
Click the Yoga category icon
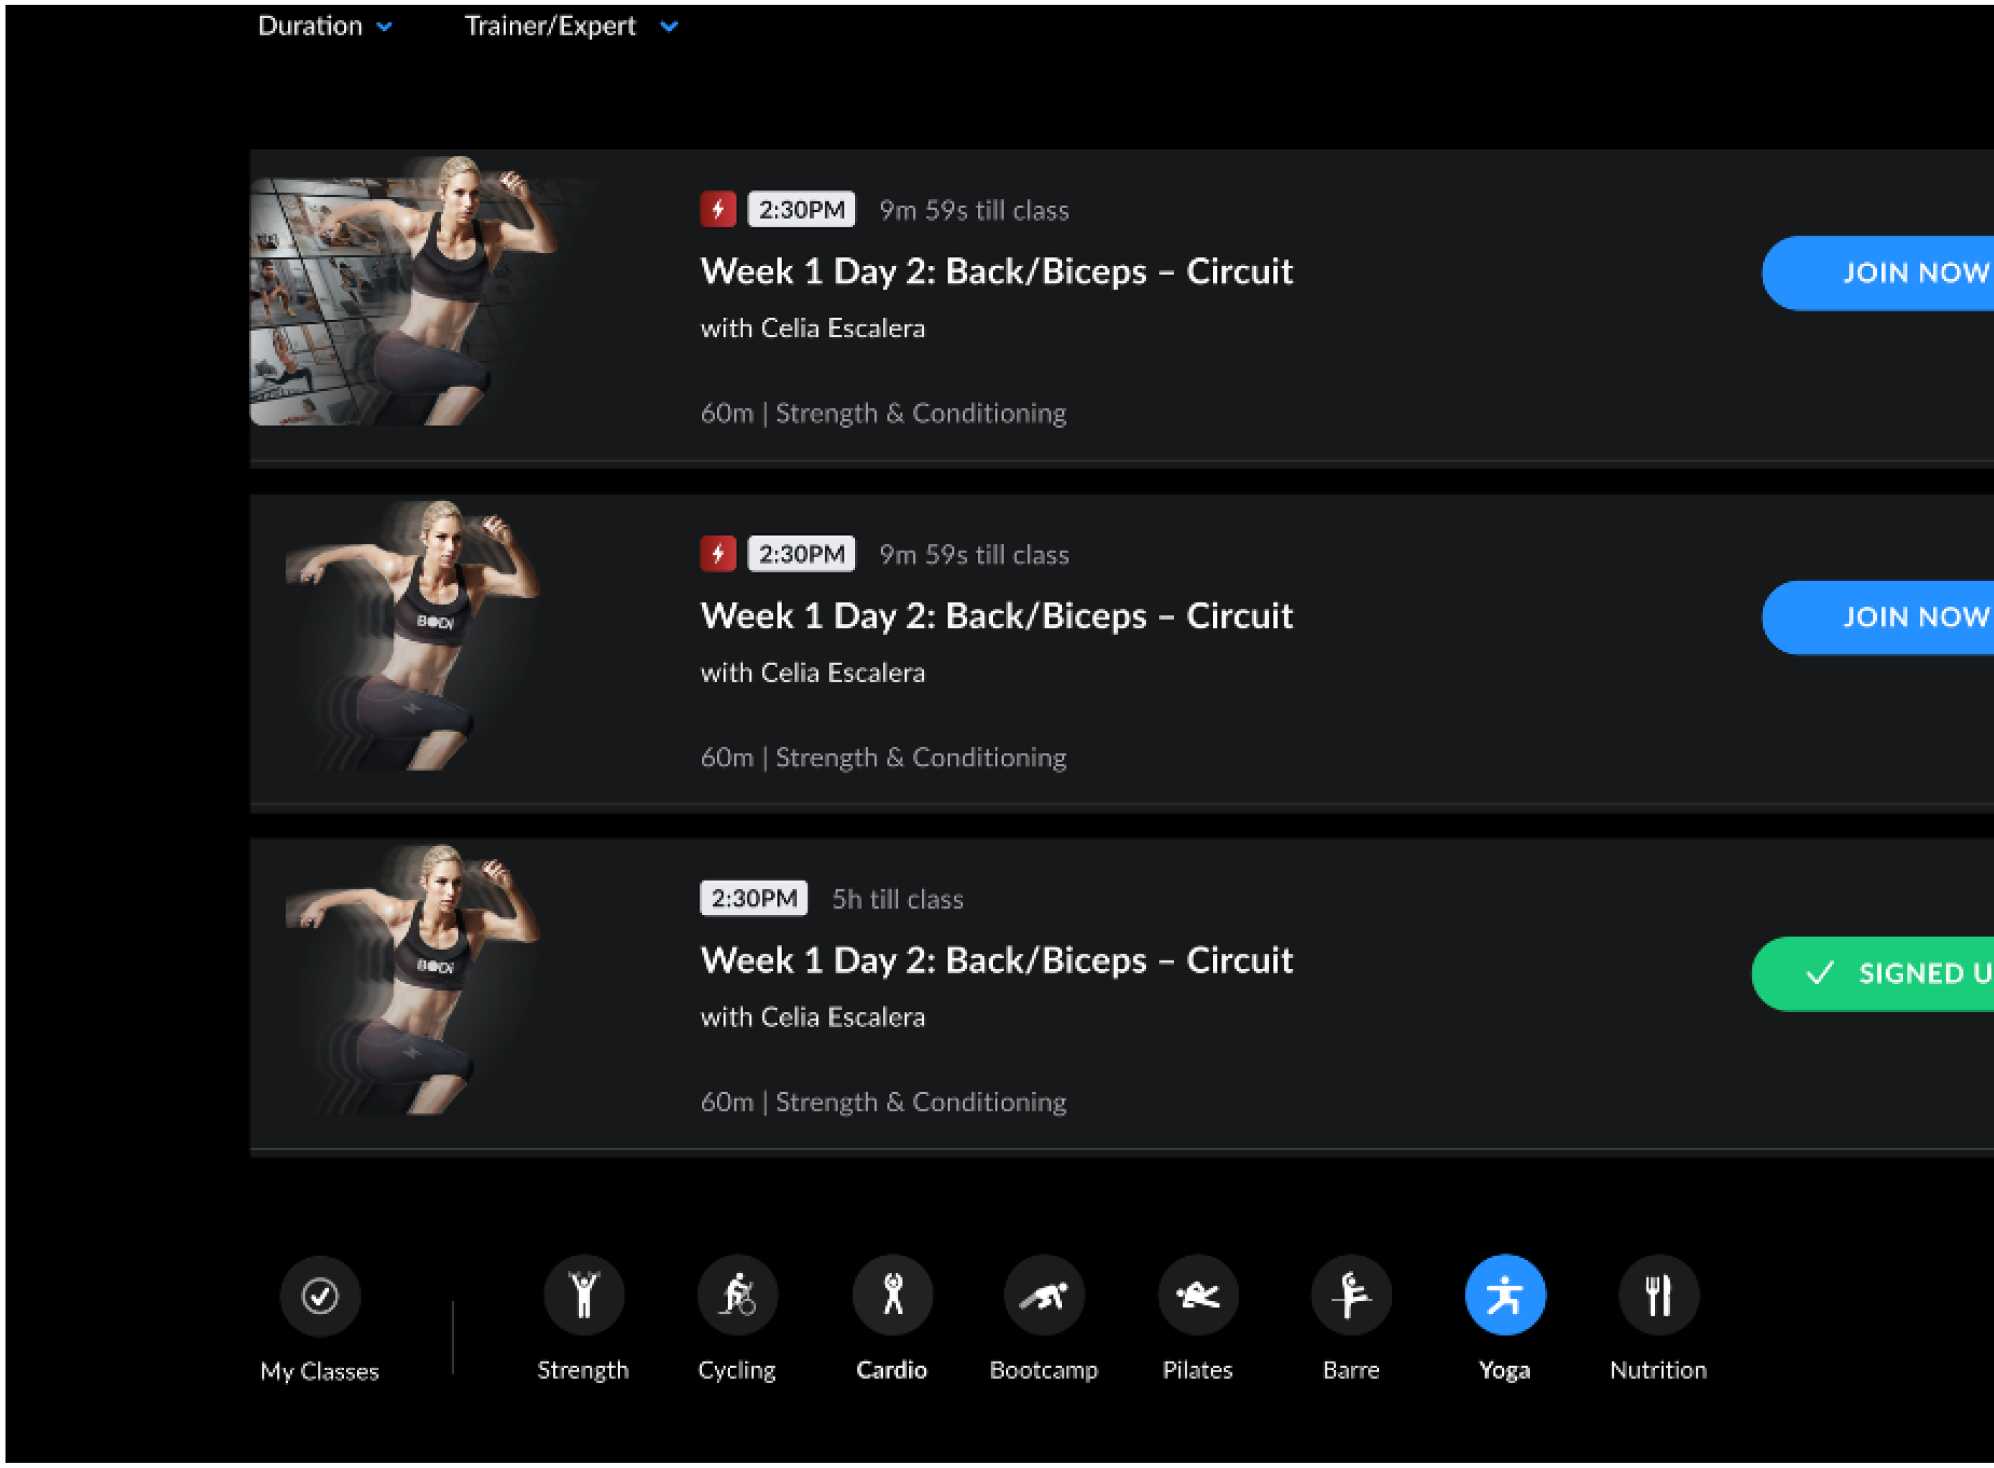[1504, 1295]
